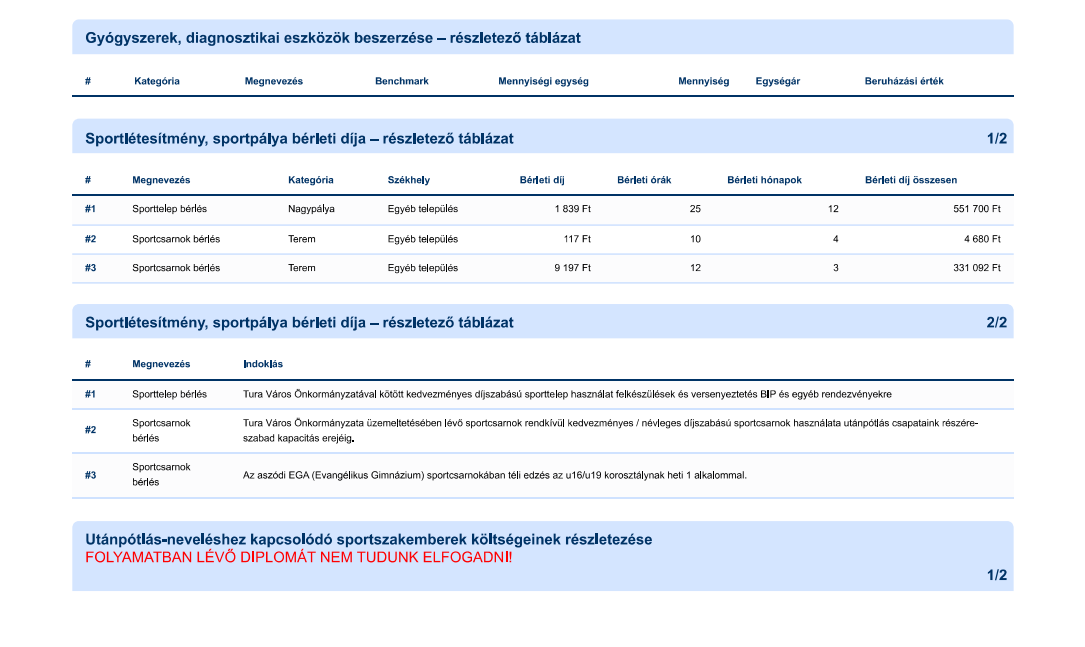1085x647 pixels.
Task: Select the '9 197 Ft' rental fee cell
Action: click(572, 268)
